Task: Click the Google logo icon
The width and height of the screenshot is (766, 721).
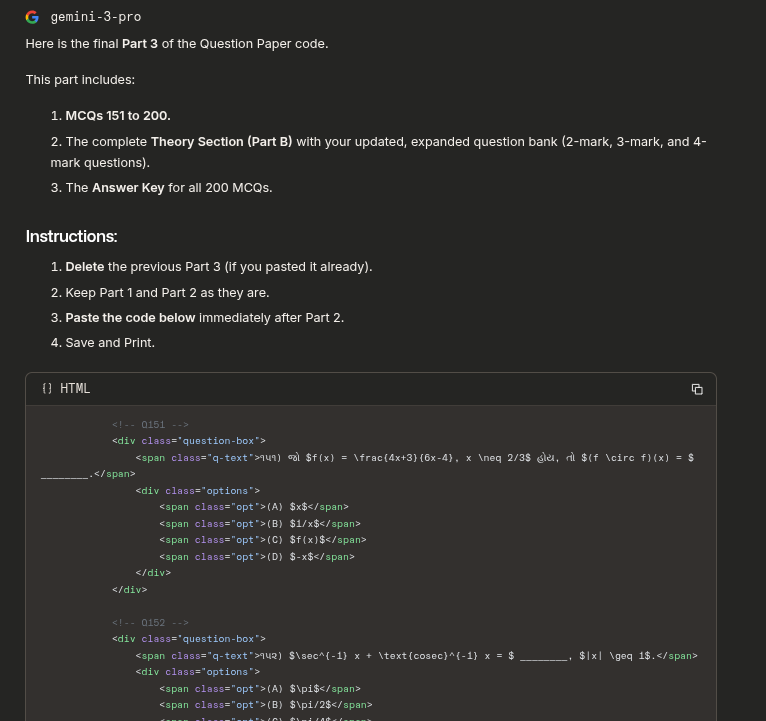Action: (x=32, y=17)
